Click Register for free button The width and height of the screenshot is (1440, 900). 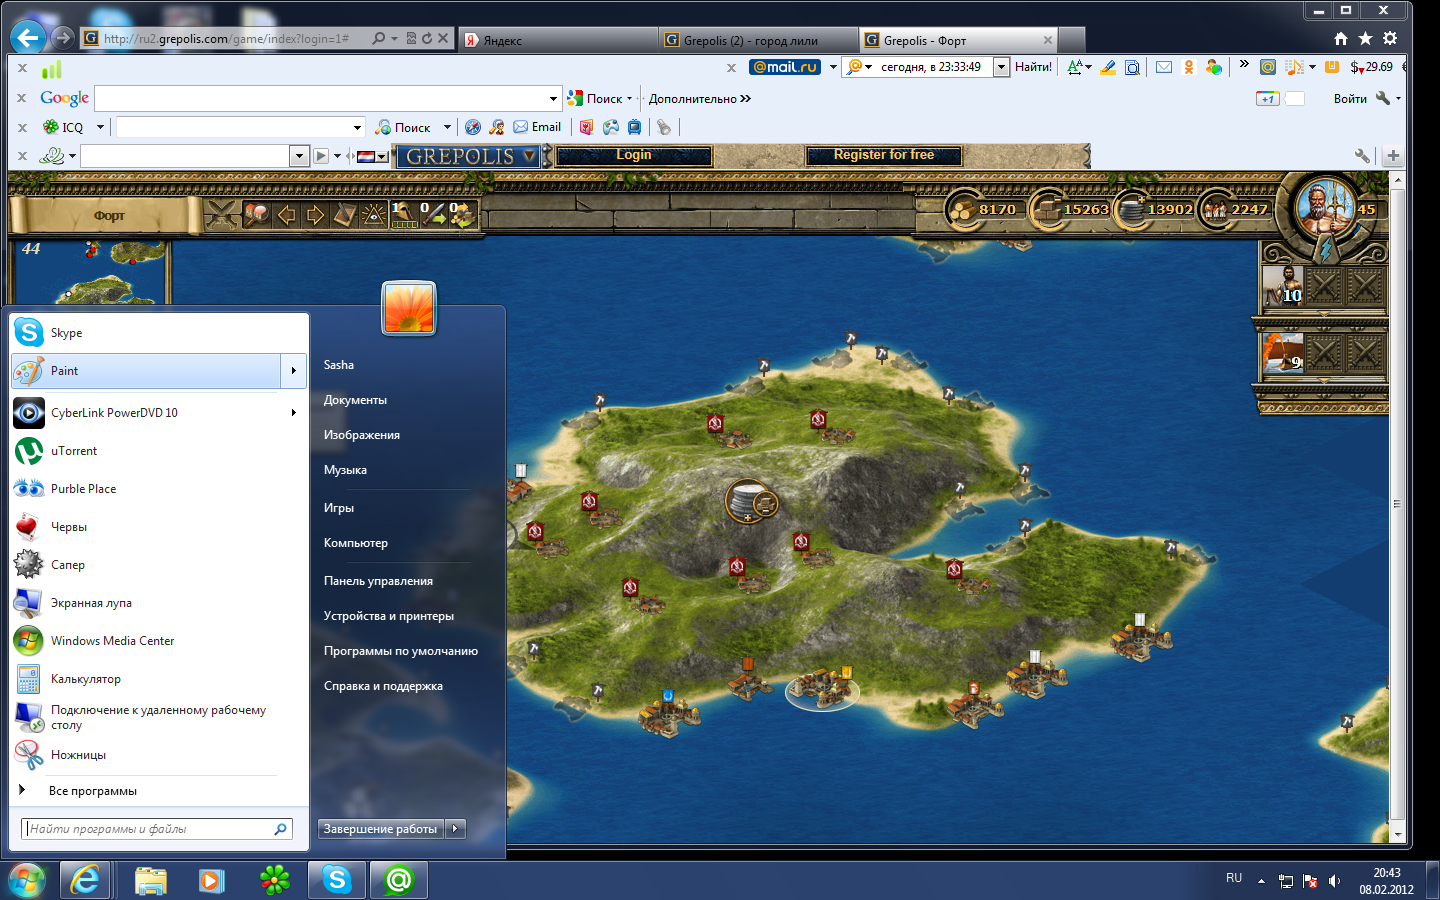884,155
